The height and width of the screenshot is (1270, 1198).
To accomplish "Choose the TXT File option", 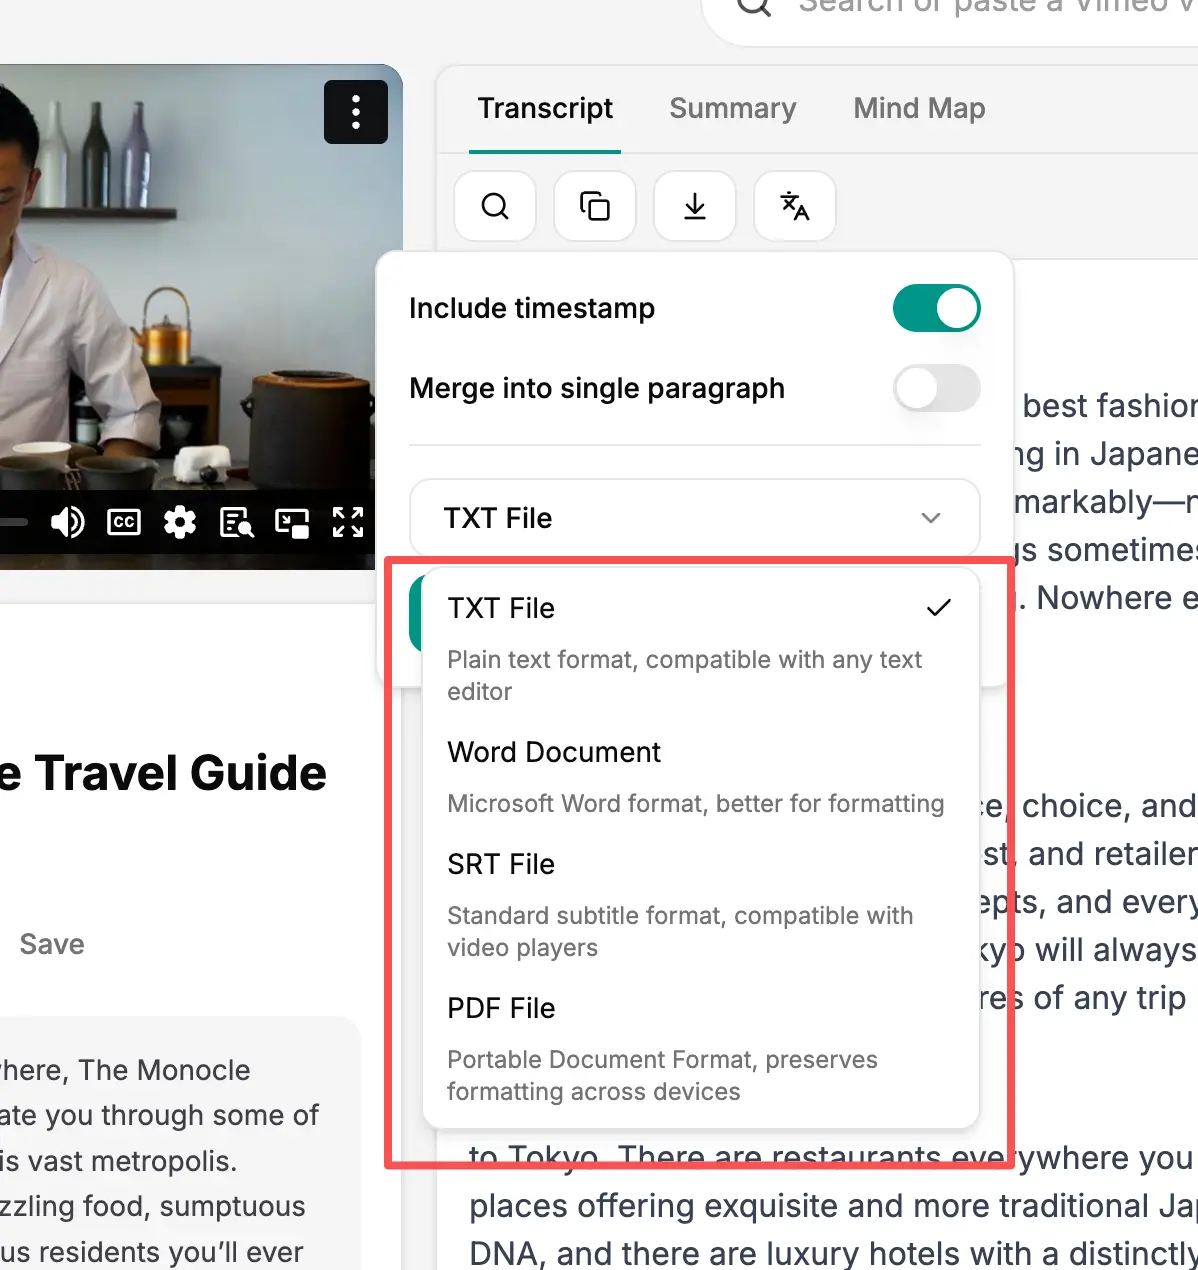I will pyautogui.click(x=700, y=648).
